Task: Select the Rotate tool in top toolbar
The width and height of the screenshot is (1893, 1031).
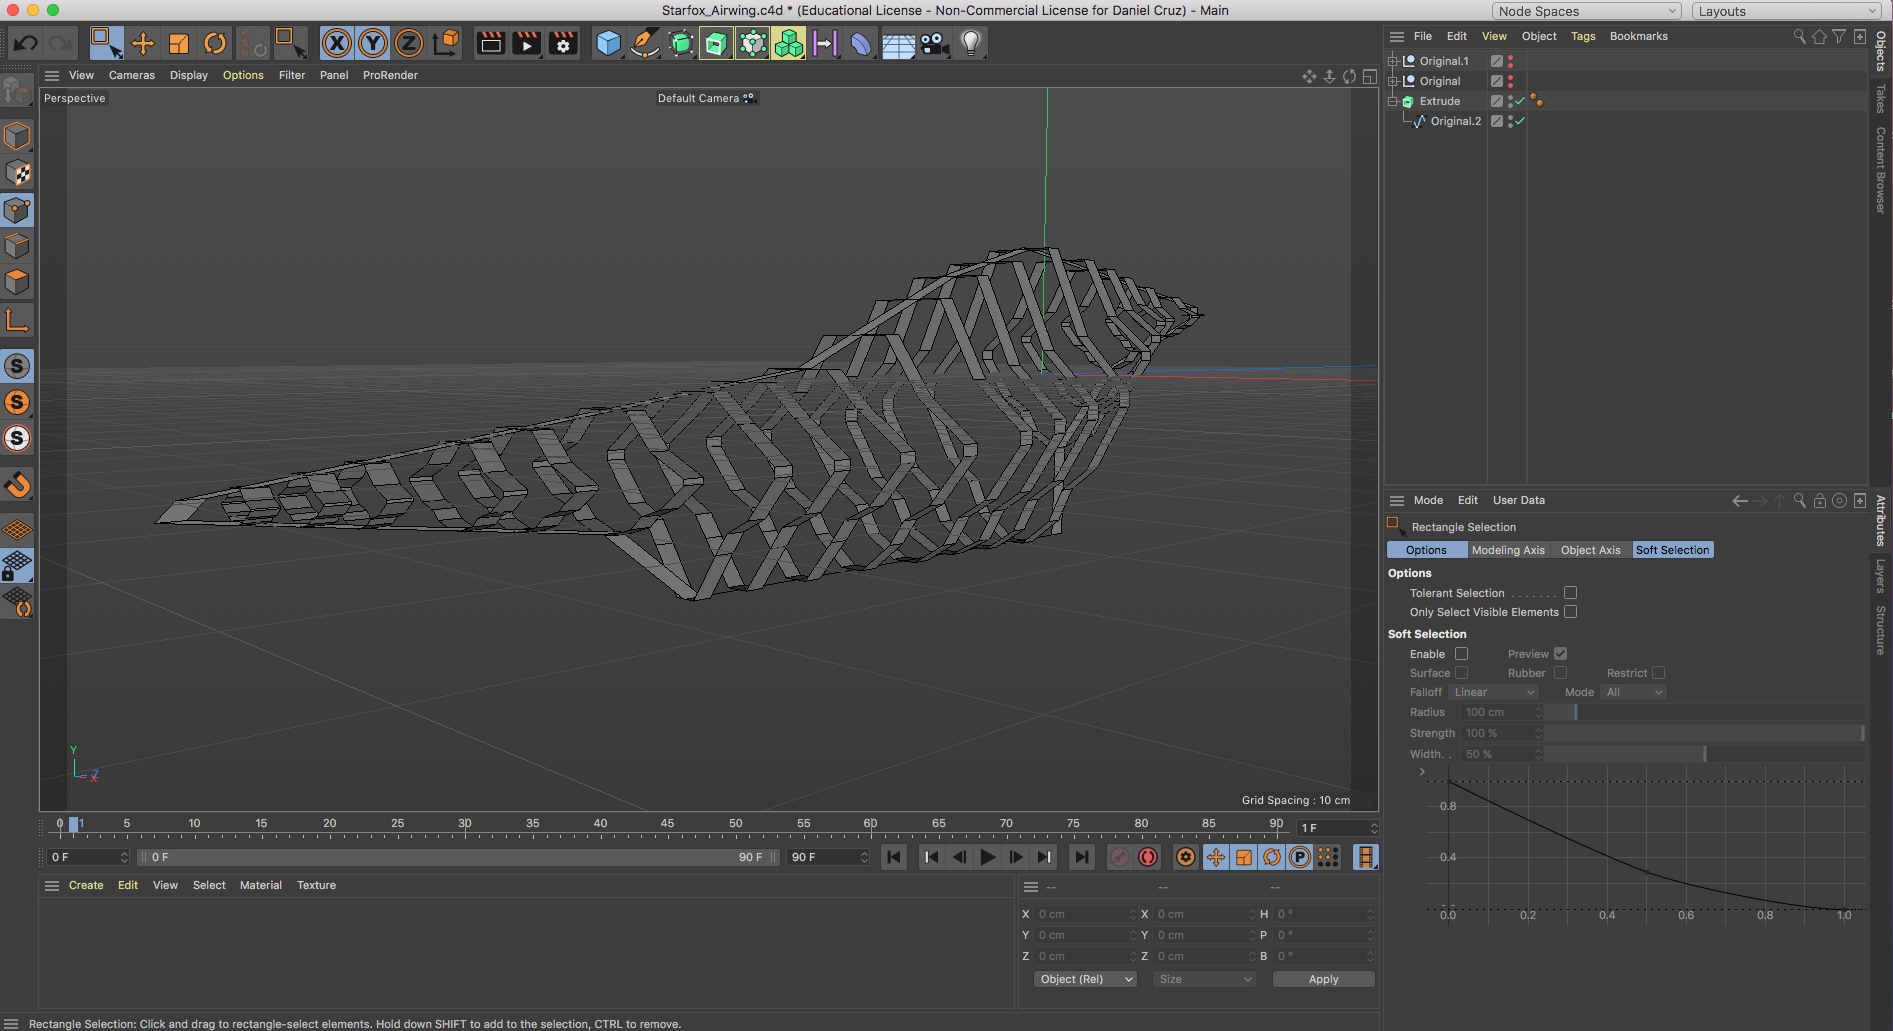Action: [x=215, y=43]
